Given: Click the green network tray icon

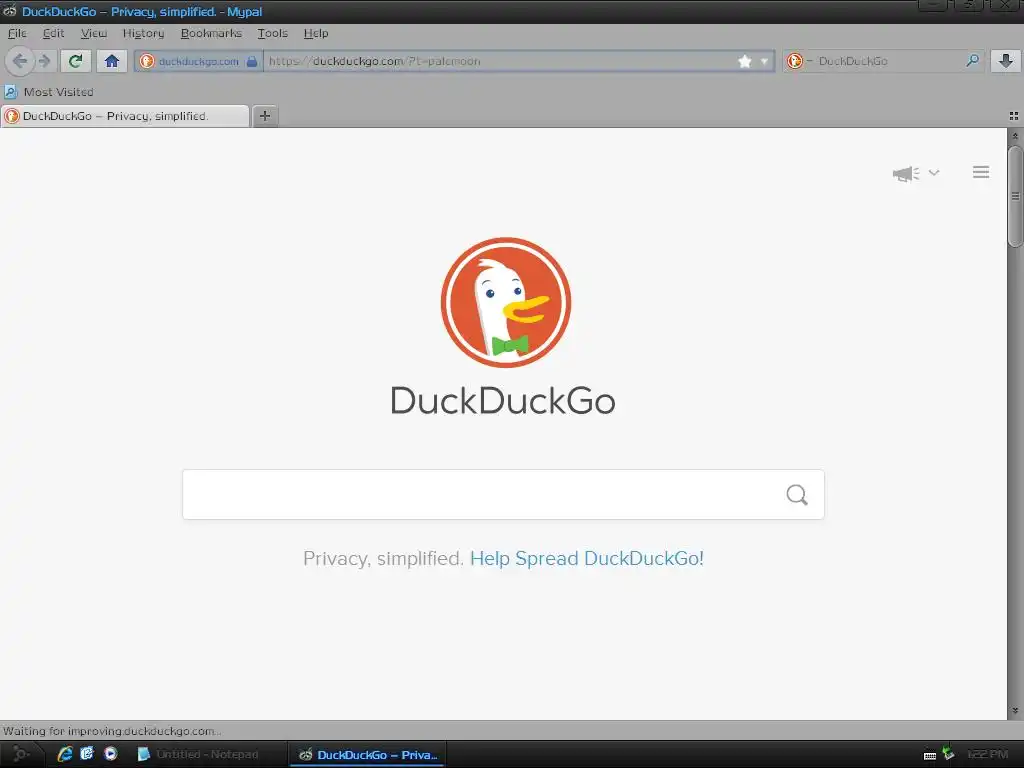Looking at the screenshot, I should [x=948, y=754].
